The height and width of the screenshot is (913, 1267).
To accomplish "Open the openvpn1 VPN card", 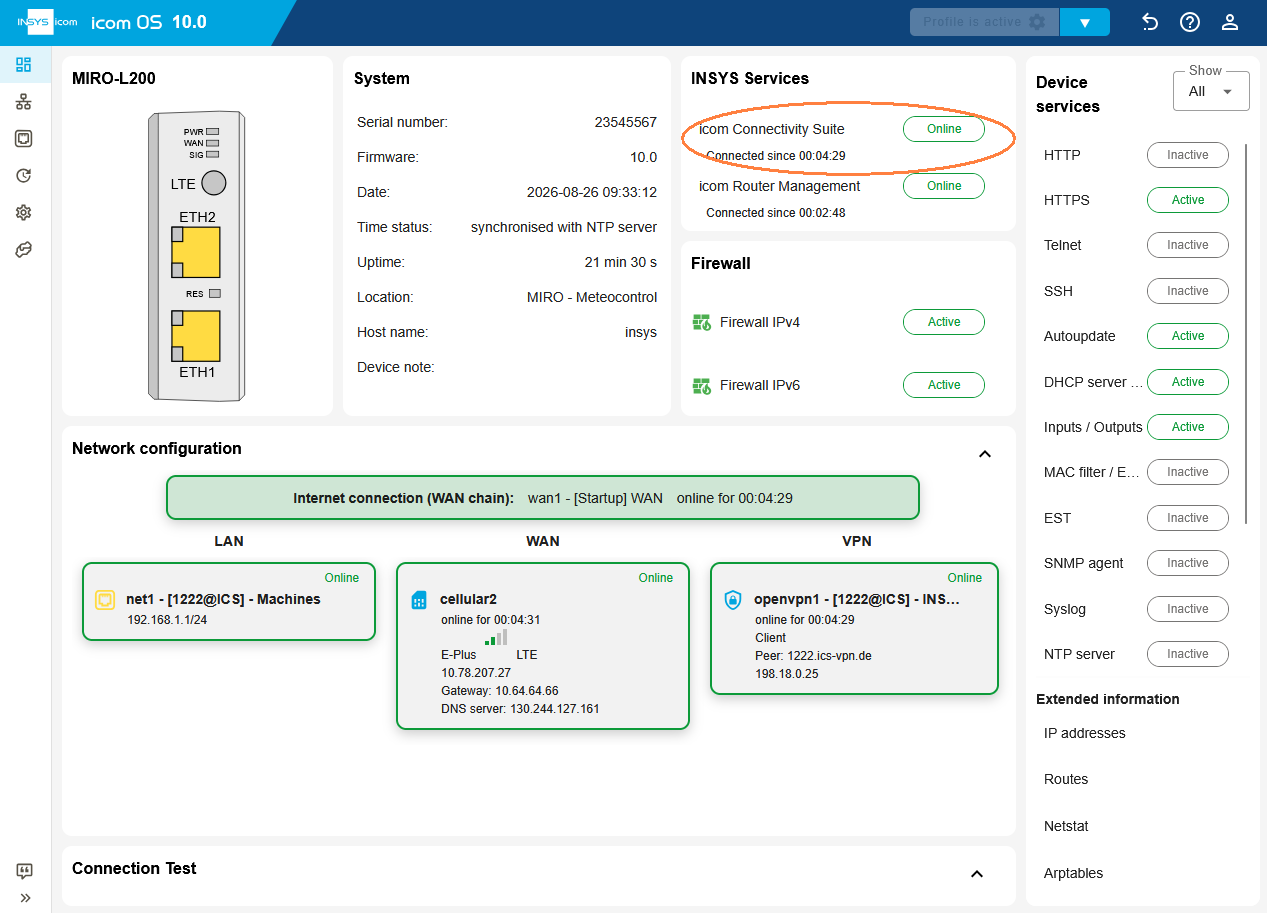I will pyautogui.click(x=854, y=627).
